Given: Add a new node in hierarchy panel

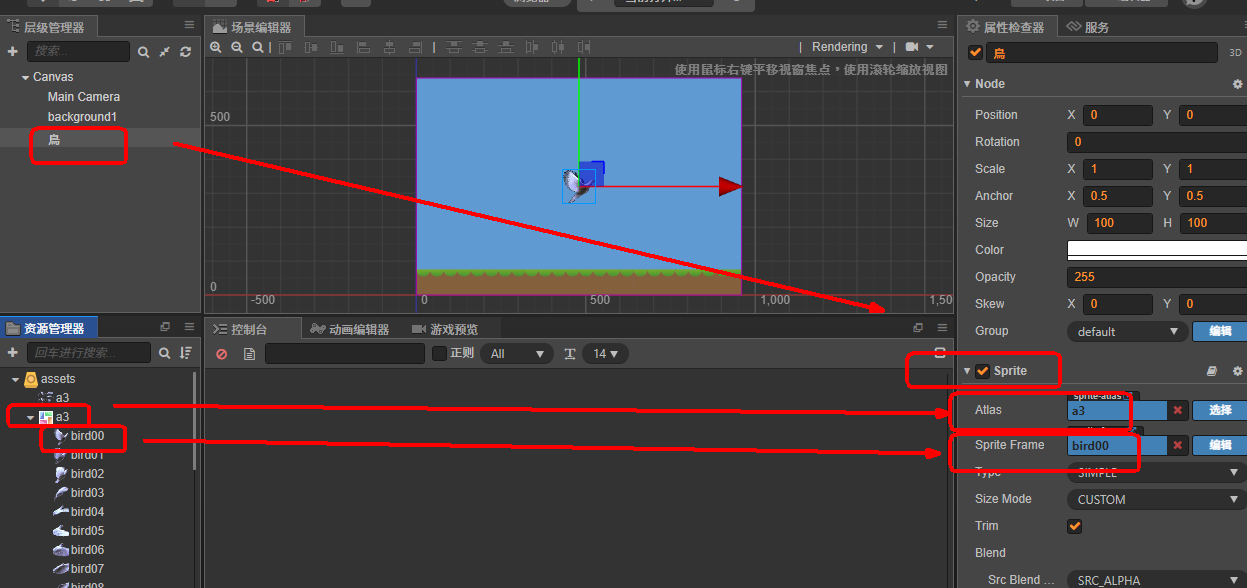Looking at the screenshot, I should (x=13, y=51).
